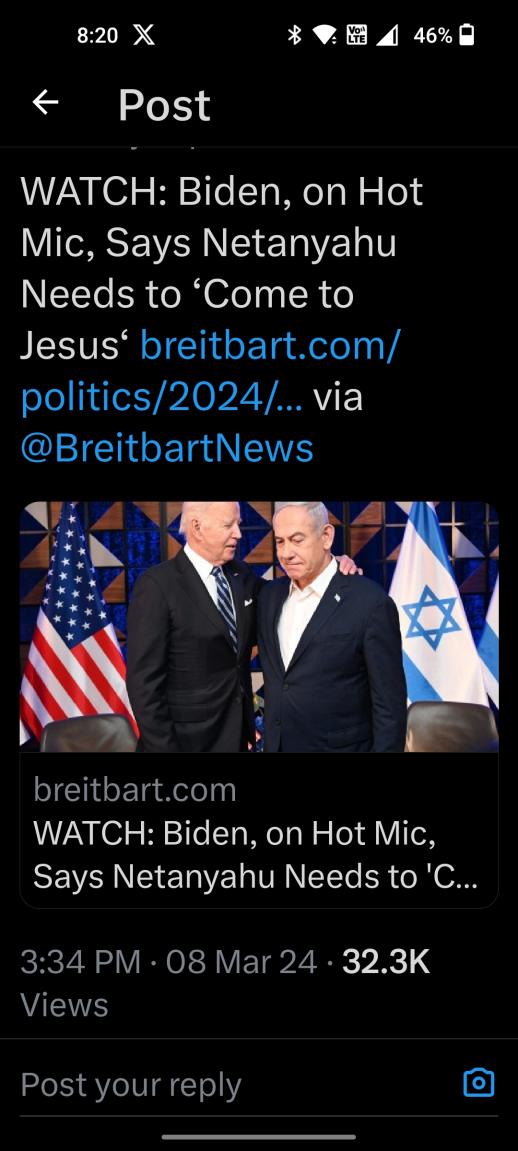The height and width of the screenshot is (1151, 518).
Task: Open the camera icon in reply bar
Action: tap(479, 1083)
